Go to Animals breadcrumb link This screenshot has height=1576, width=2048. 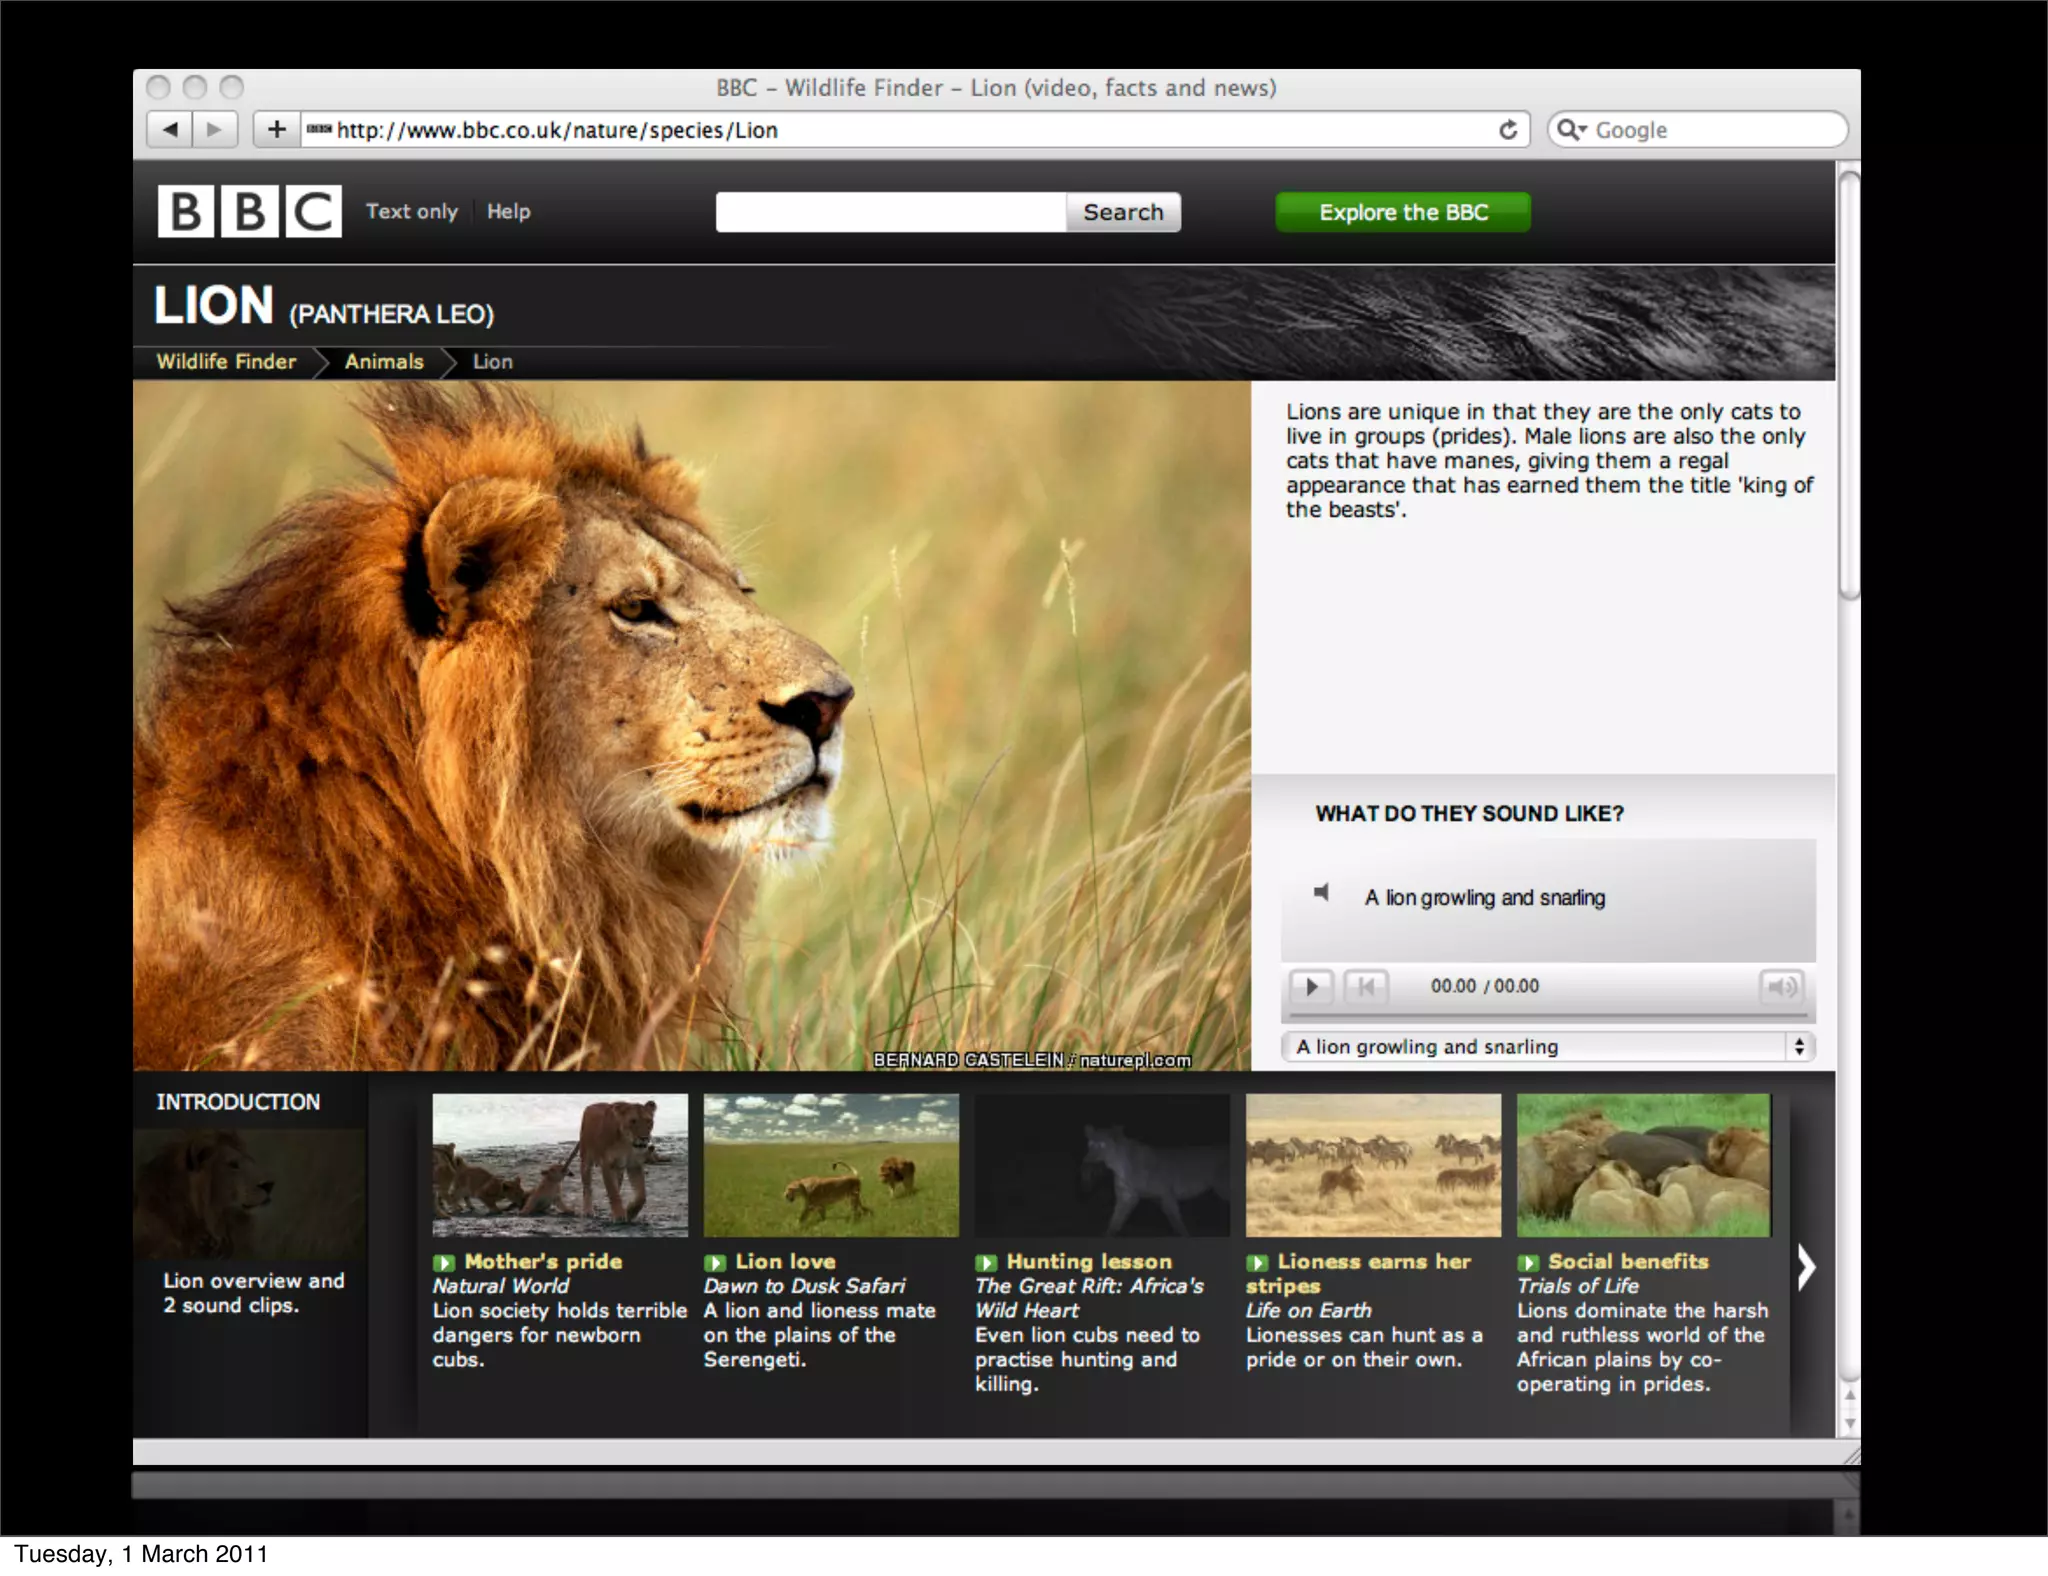[x=384, y=362]
